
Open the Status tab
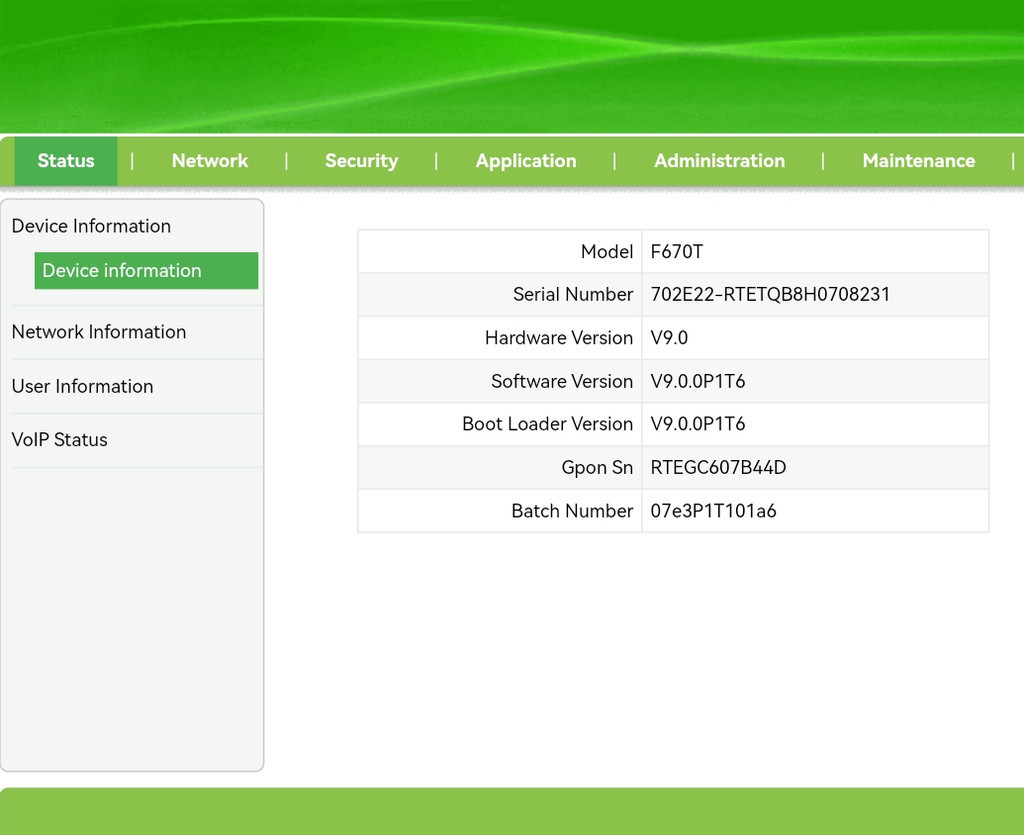66,161
